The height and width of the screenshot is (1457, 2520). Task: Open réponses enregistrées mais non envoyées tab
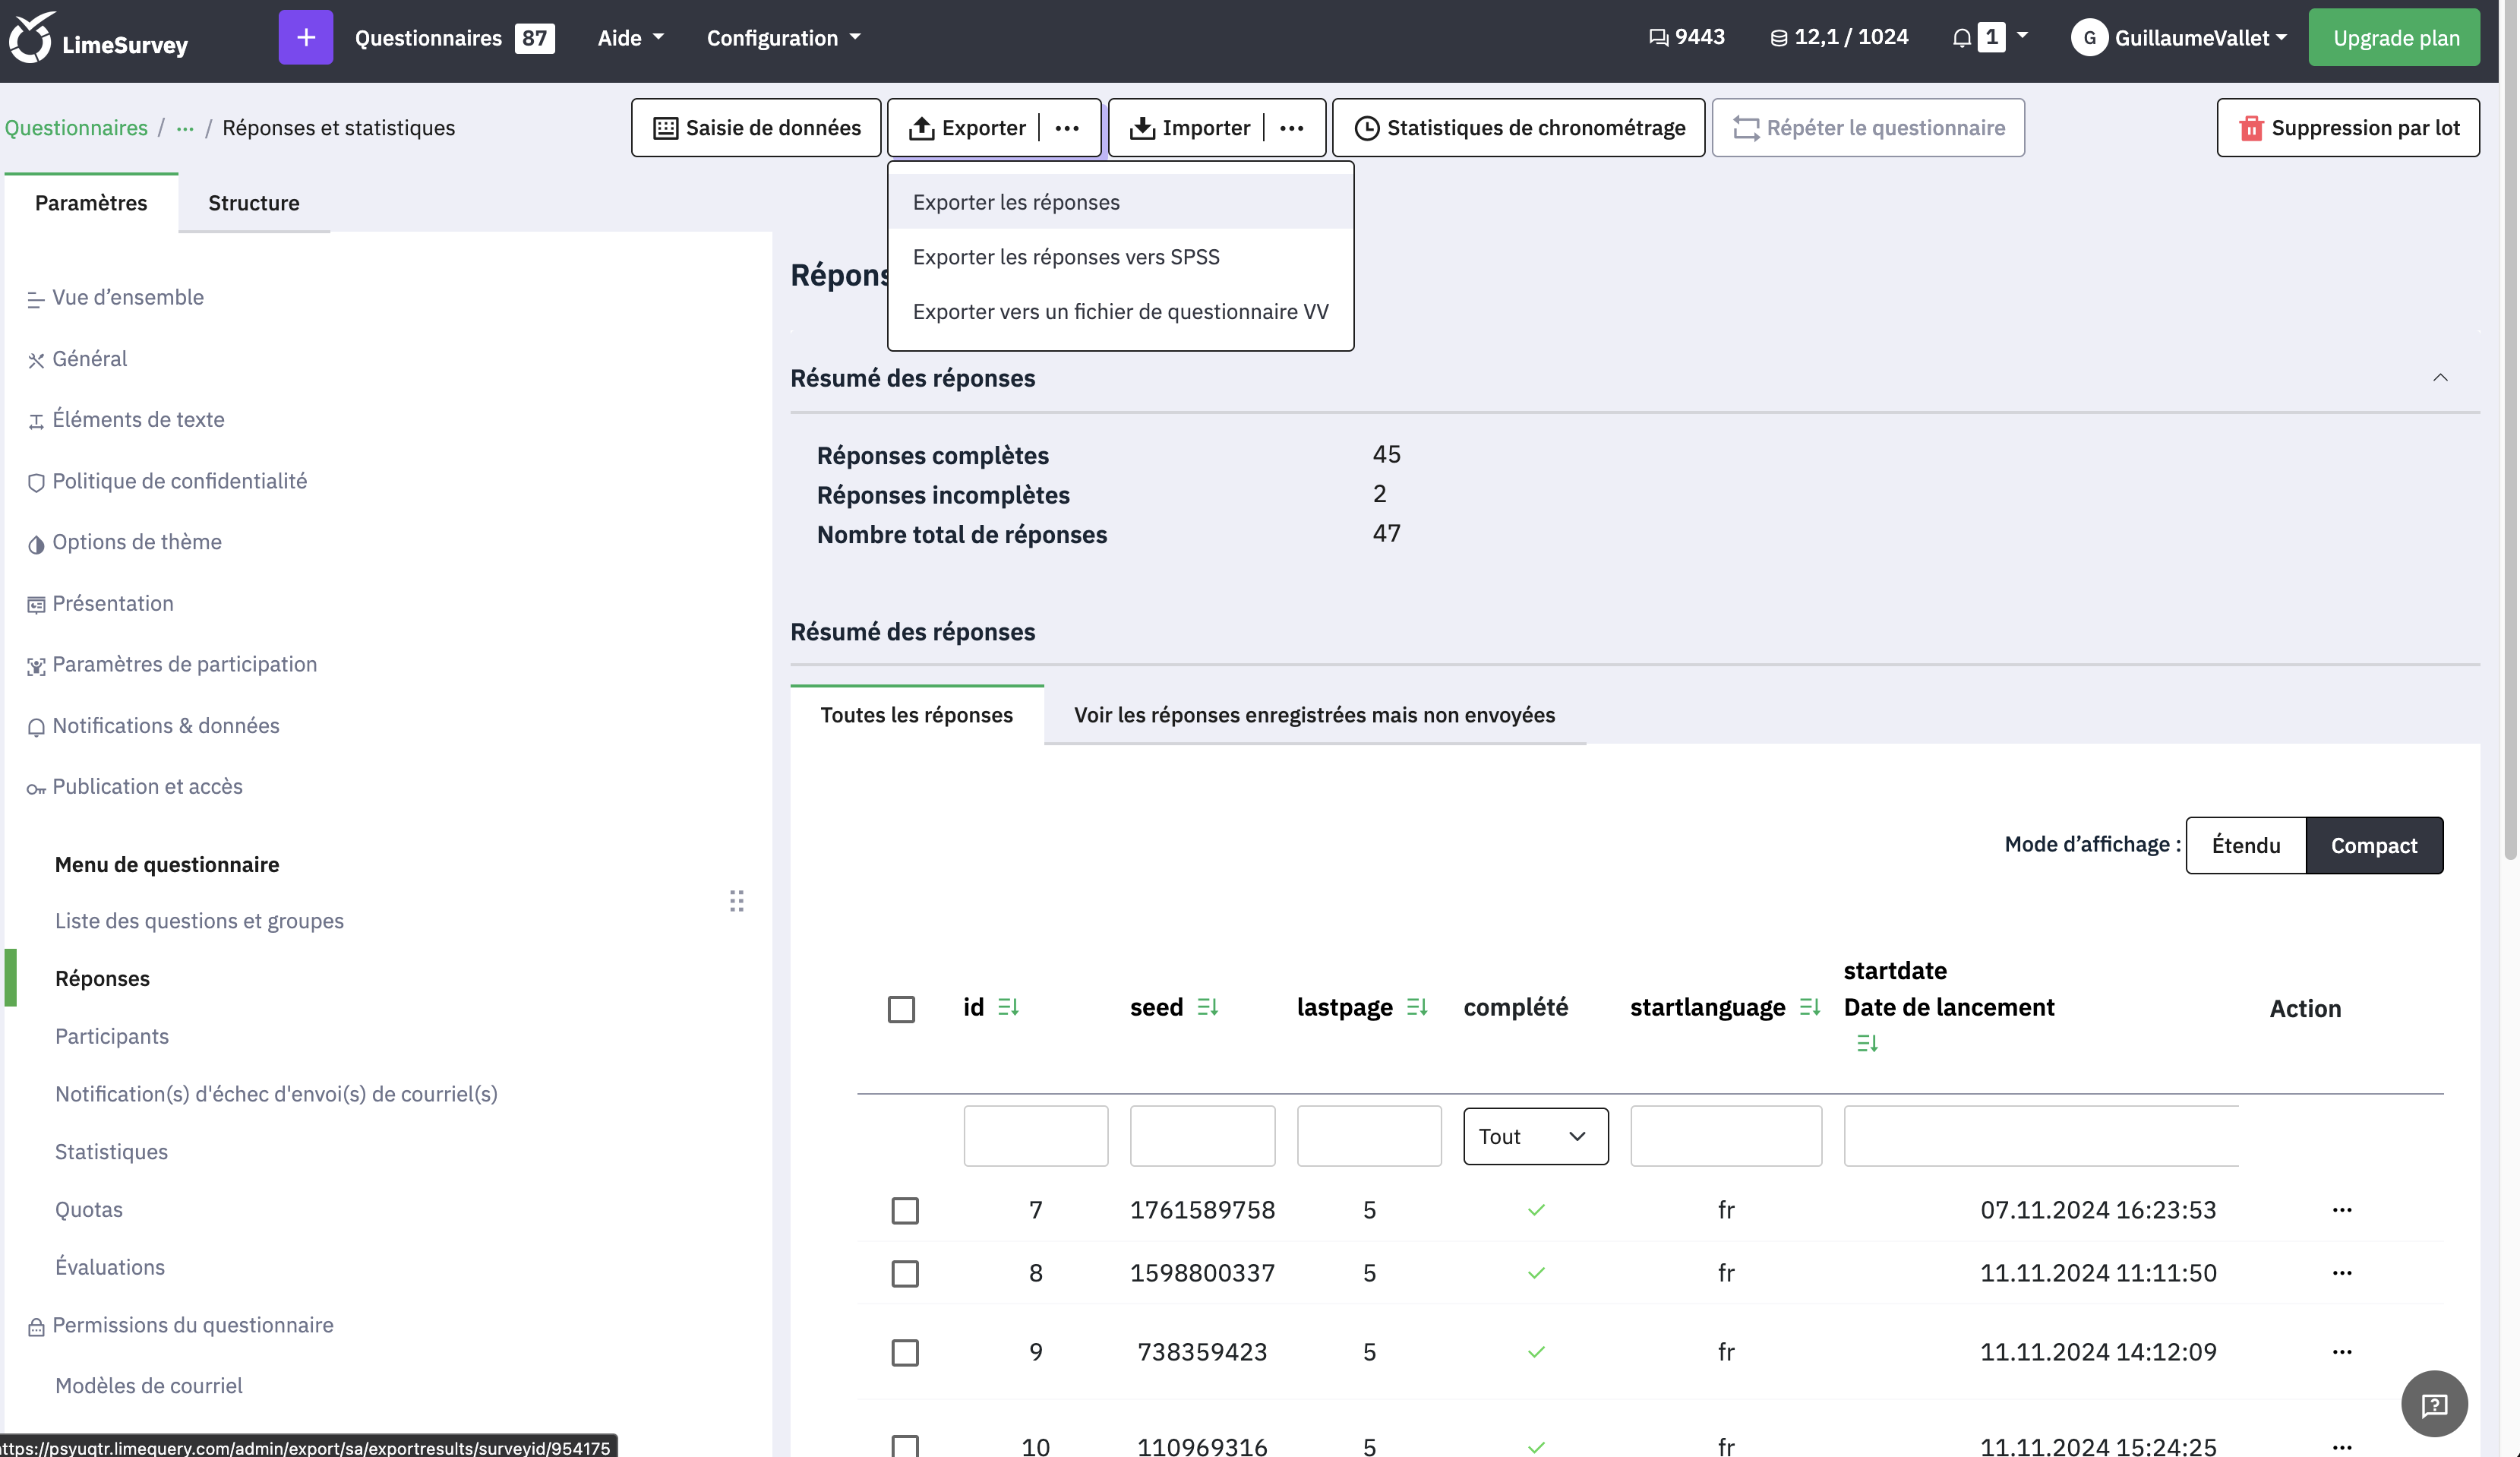tap(1314, 715)
